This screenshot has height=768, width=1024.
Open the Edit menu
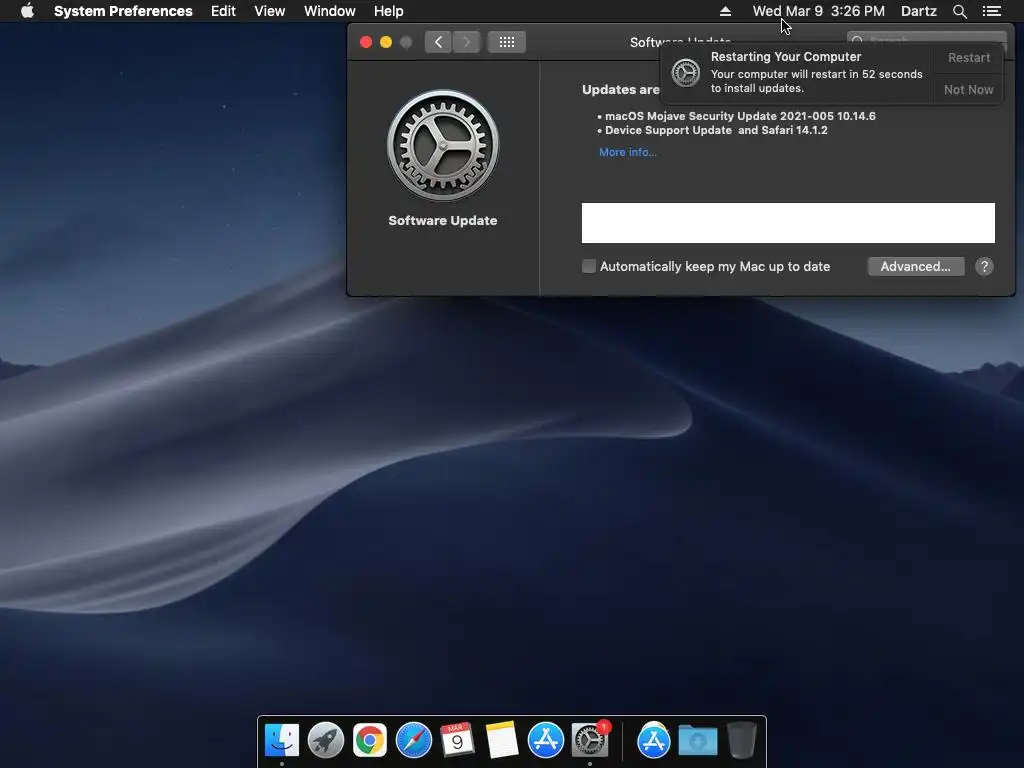click(223, 11)
